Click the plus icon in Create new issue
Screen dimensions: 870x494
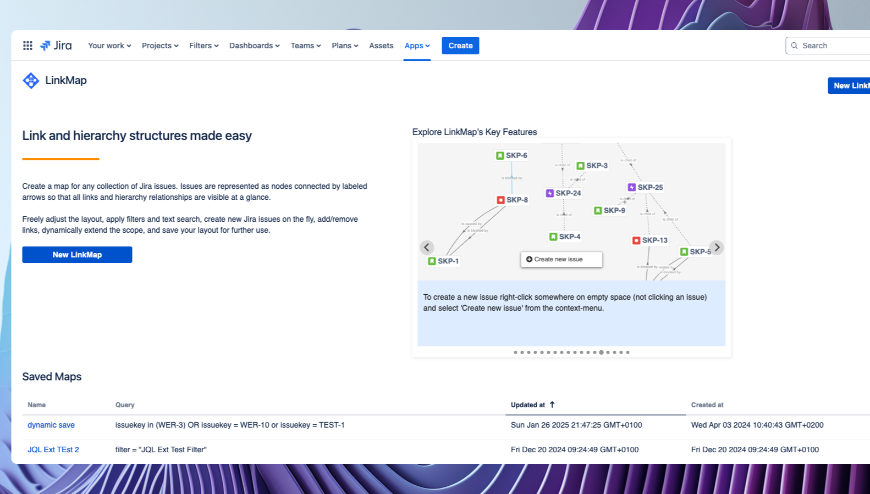pyautogui.click(x=529, y=259)
